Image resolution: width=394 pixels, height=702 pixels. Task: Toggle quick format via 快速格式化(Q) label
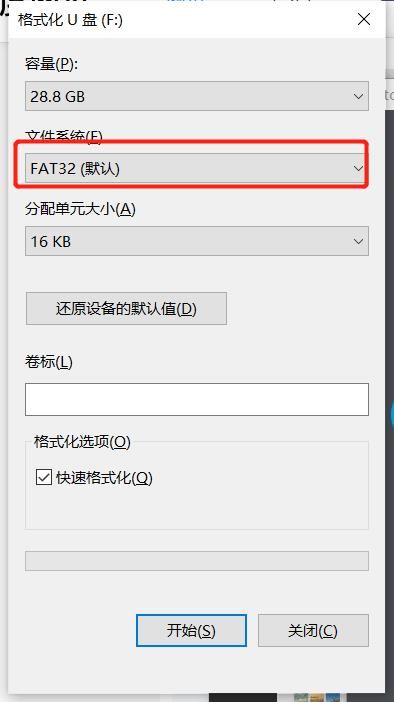[104, 478]
